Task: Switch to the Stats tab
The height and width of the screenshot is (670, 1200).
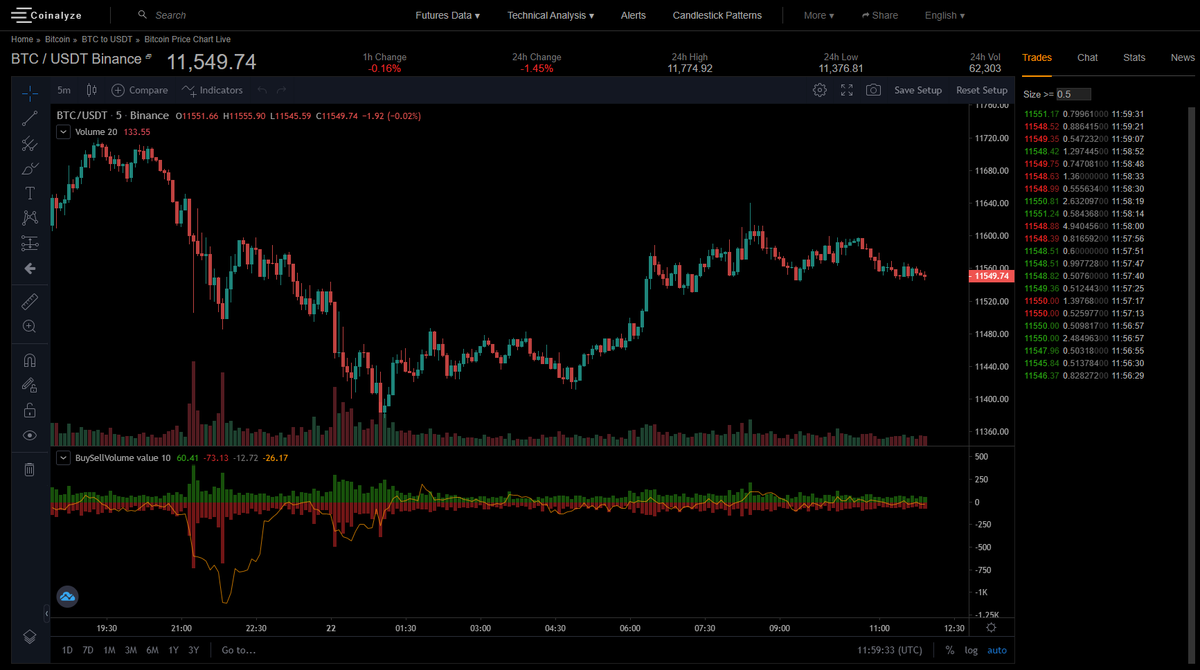Action: 1134,57
